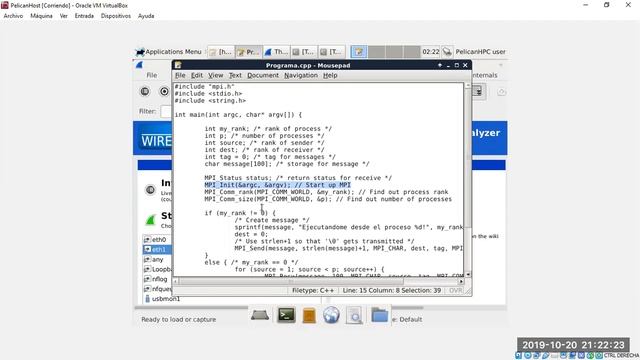The image size is (640, 360).
Task: Open the VirtualBox Archivo menu
Action: (x=13, y=16)
